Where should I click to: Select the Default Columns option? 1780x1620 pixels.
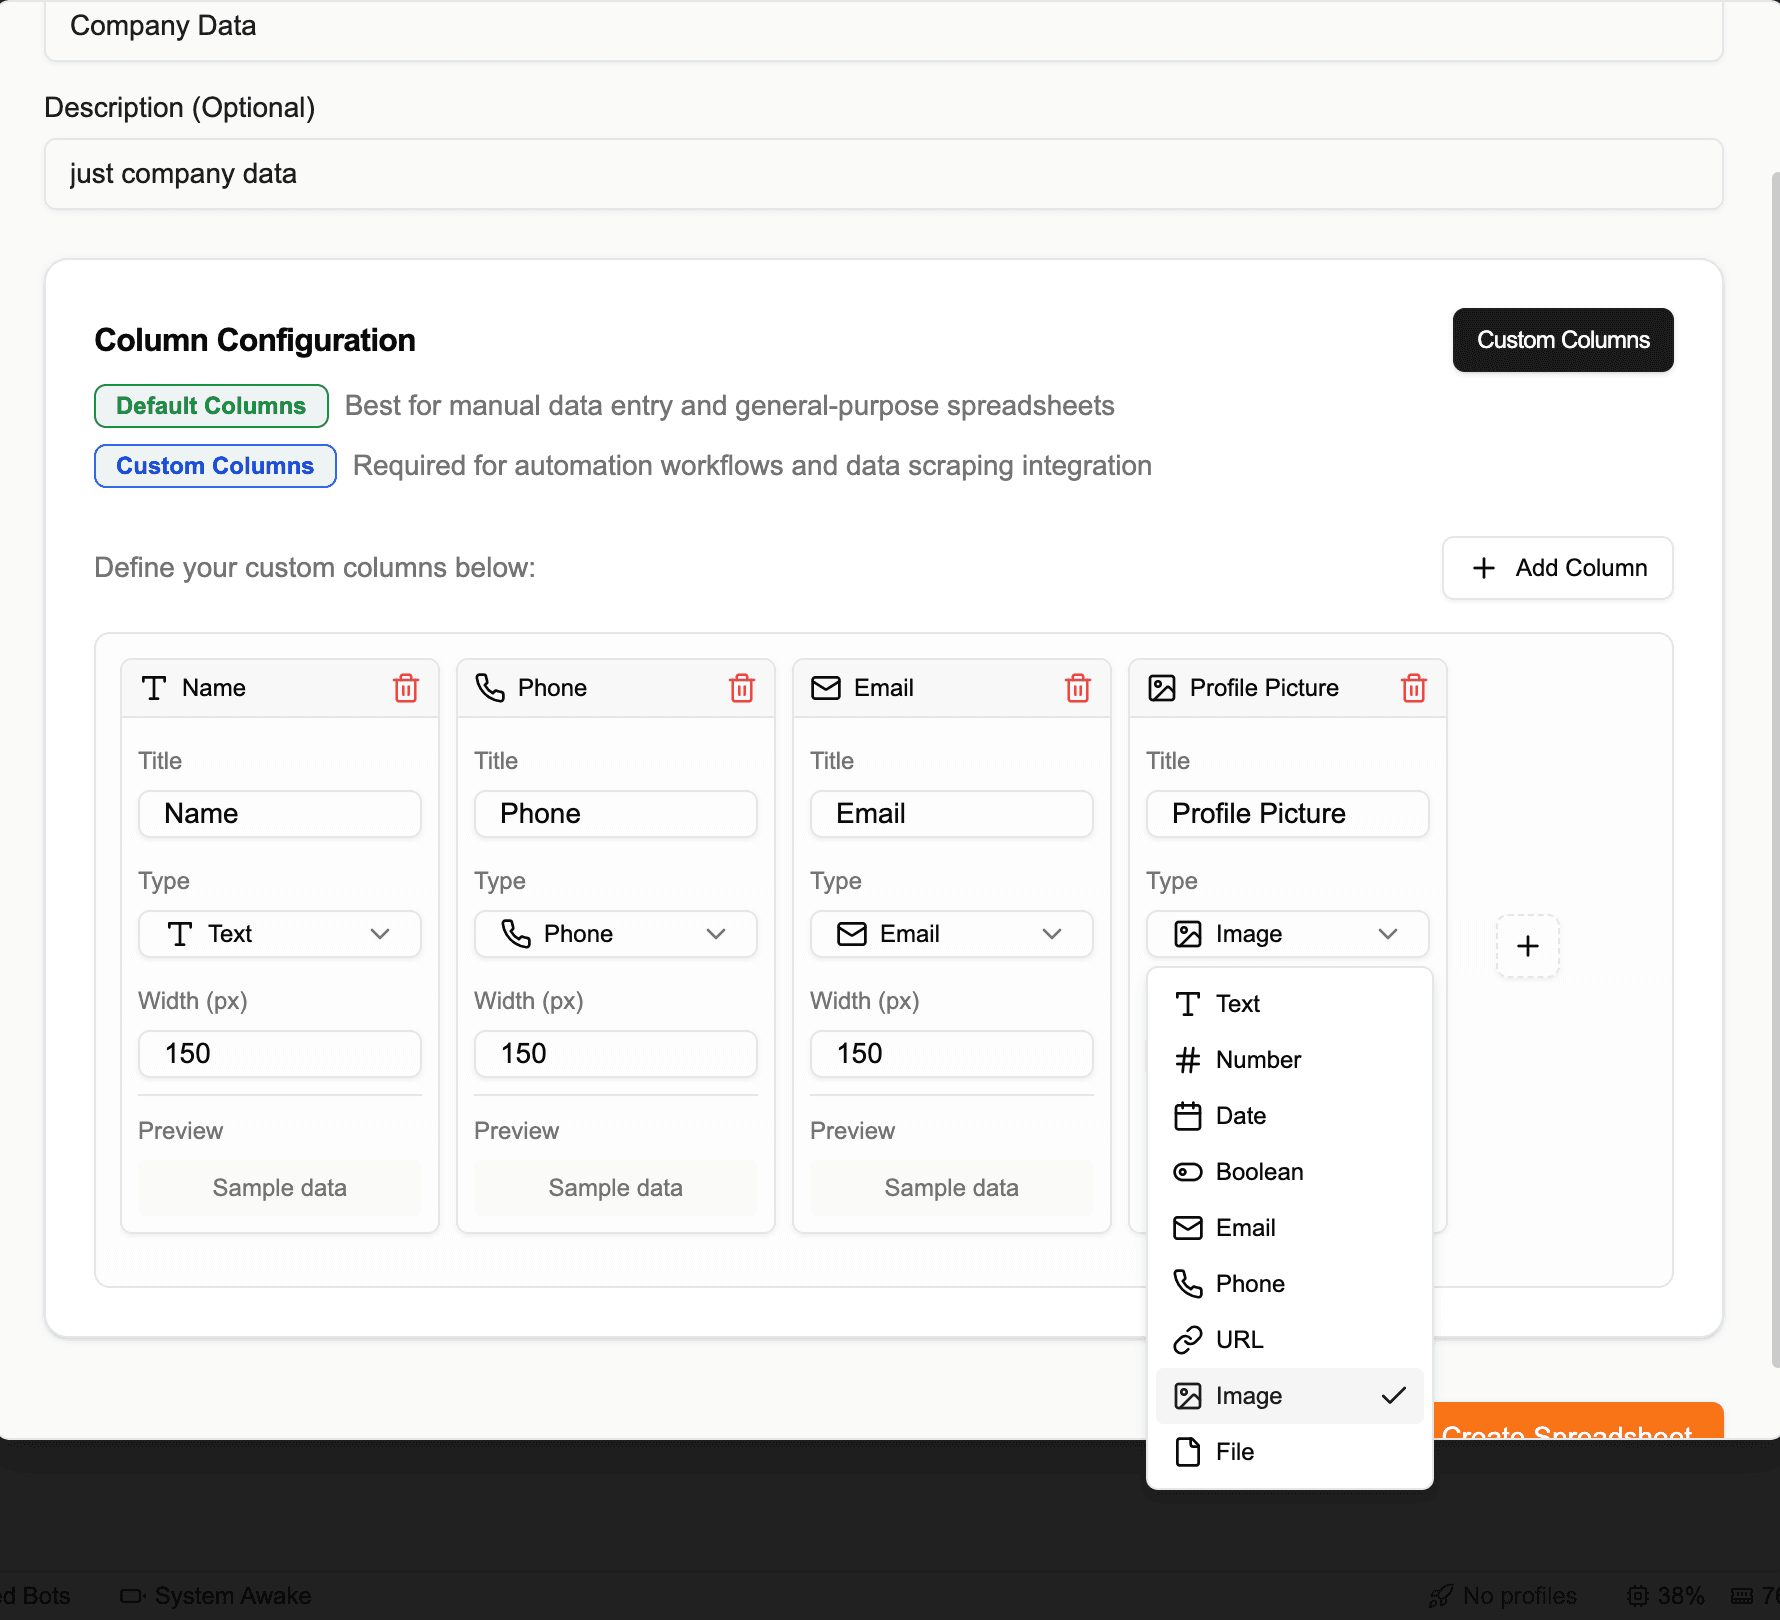coord(210,406)
